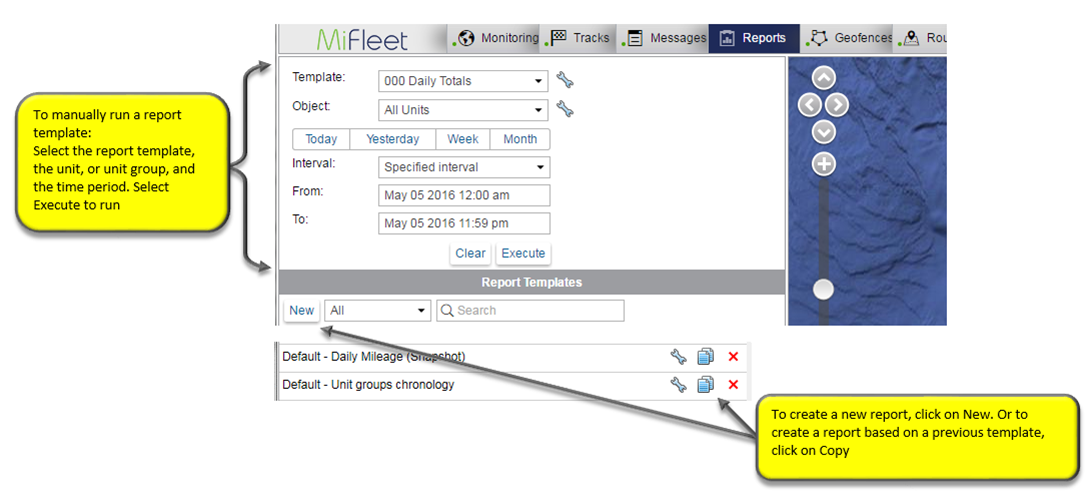Delete the Default - Daily Mileage template
This screenshot has height=496, width=1090.
point(733,357)
